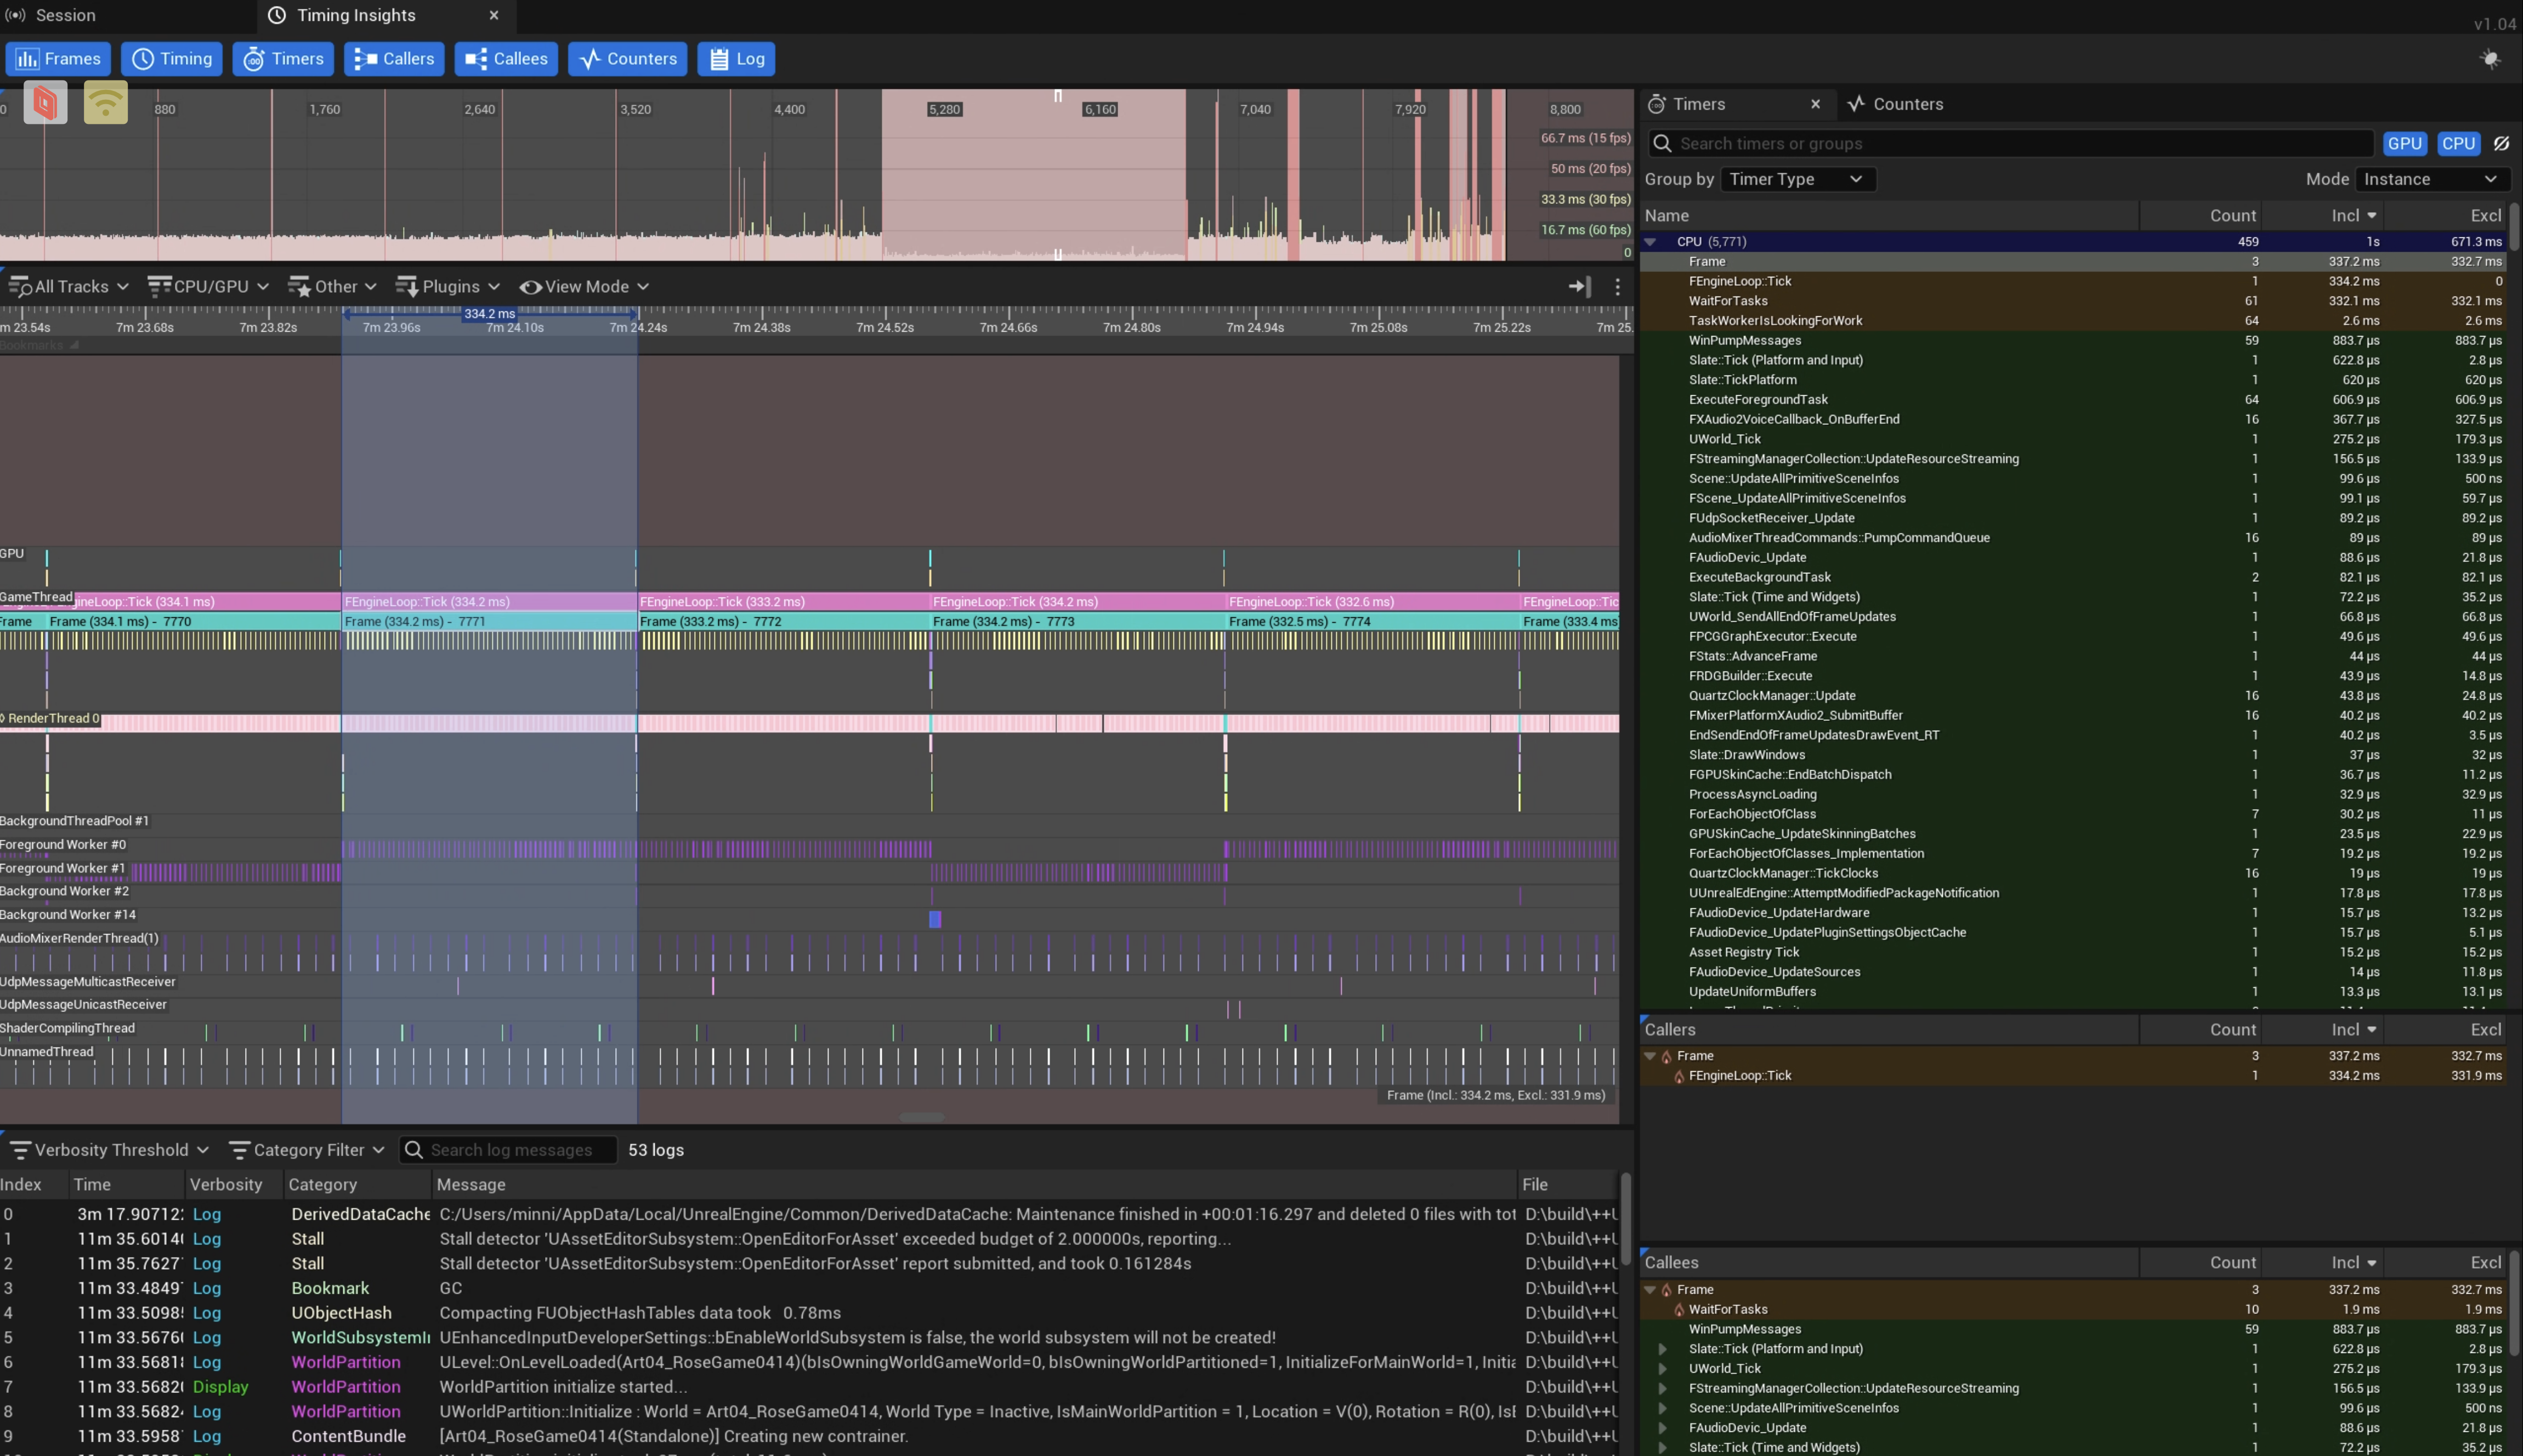Open the three-dots options menu in the timing toolbar
Screen dimensions: 2523x1456
pos(1617,287)
